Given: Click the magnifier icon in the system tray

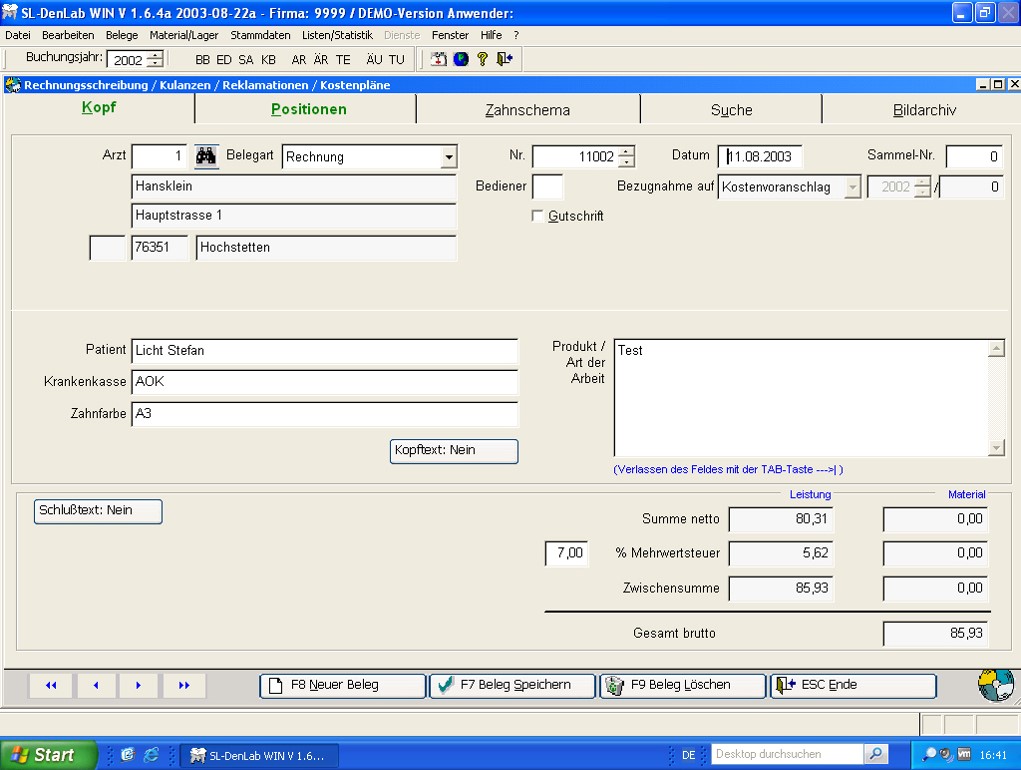Looking at the screenshot, I should tap(929, 755).
